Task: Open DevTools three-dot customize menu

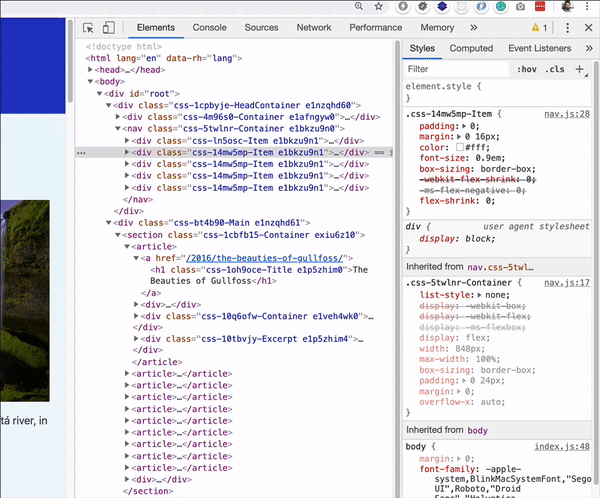Action: click(x=566, y=28)
